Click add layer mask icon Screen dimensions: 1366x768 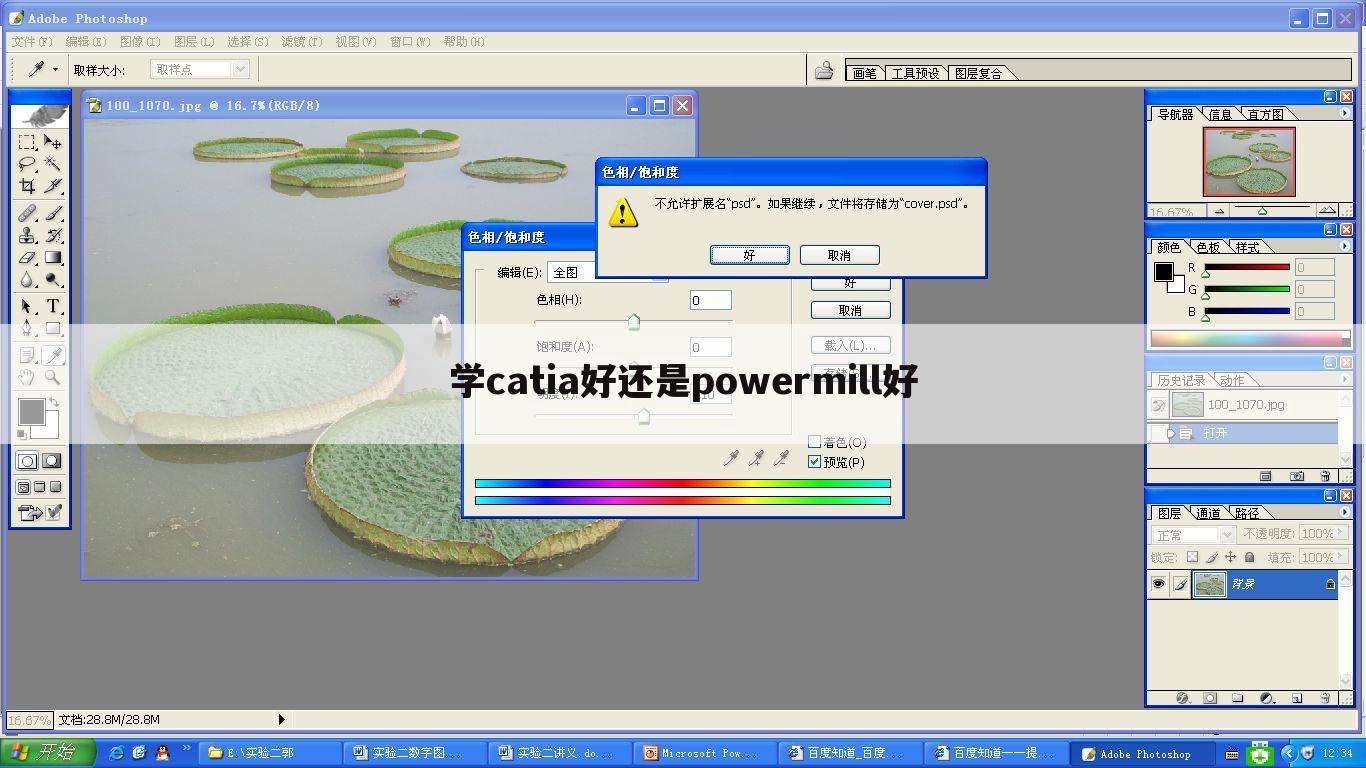click(x=1210, y=698)
